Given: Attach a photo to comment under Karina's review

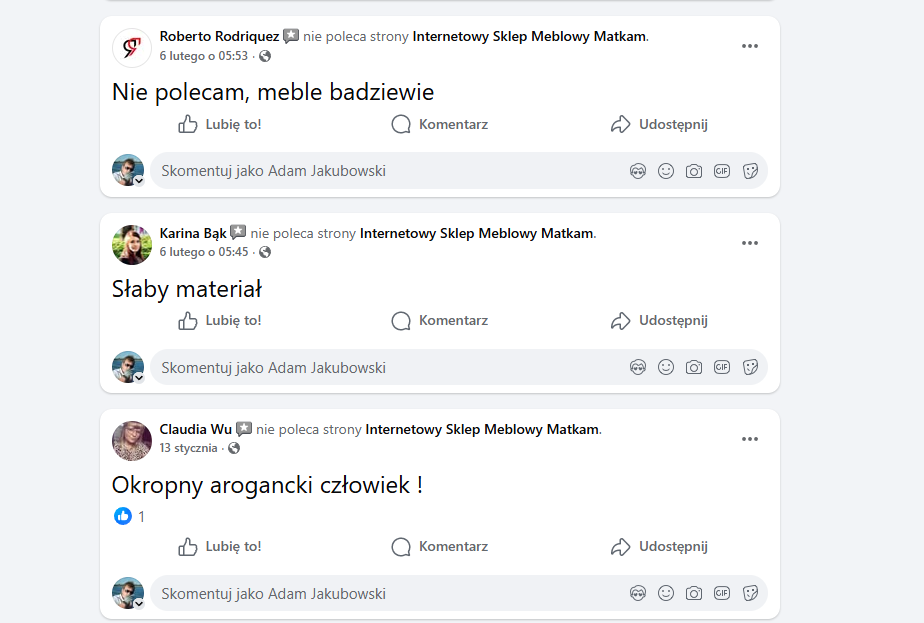Looking at the screenshot, I should pyautogui.click(x=694, y=367).
